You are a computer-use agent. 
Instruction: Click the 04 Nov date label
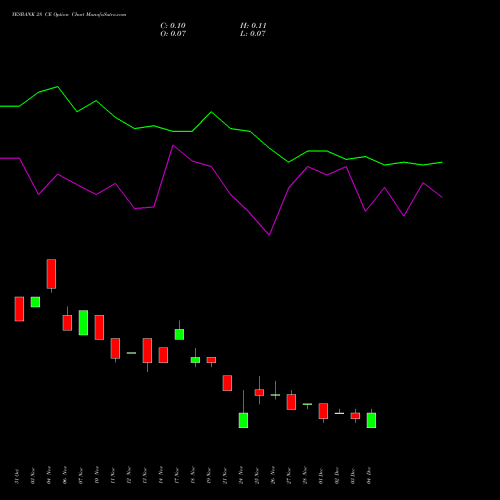coord(49,476)
